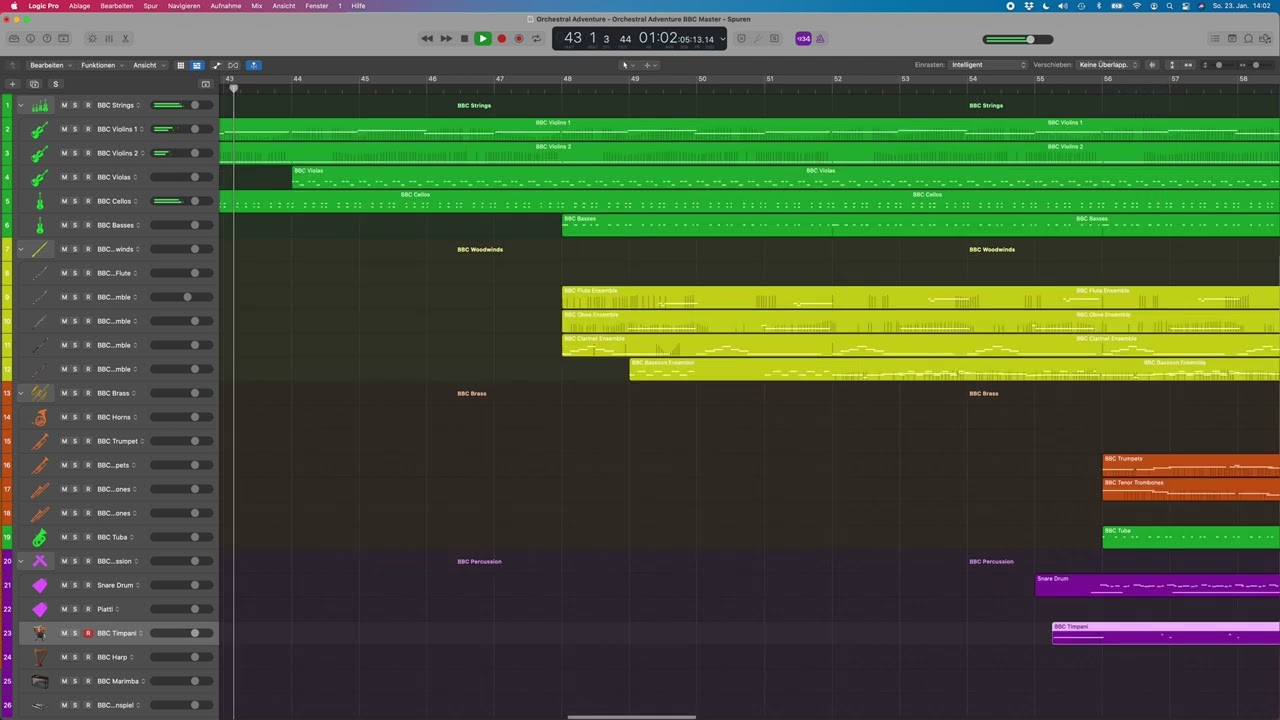Viewport: 1280px width, 720px height.
Task: Click the BBC Tuba instrument icon
Action: [x=40, y=537]
